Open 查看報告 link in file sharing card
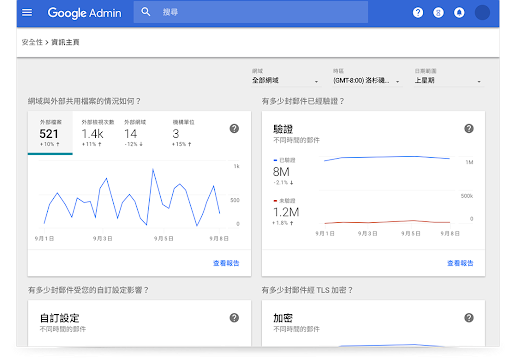This screenshot has width=512, height=362. click(x=226, y=263)
